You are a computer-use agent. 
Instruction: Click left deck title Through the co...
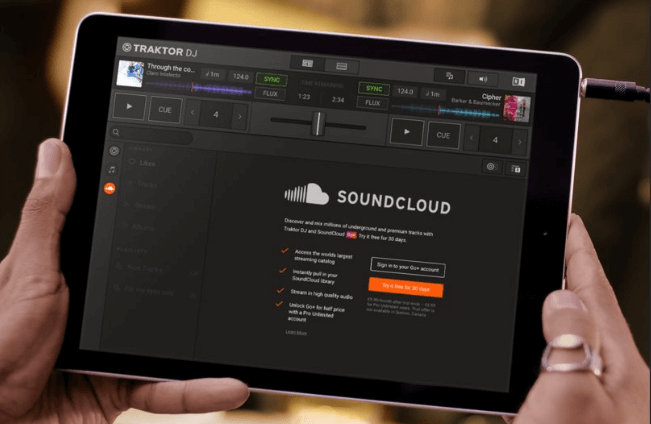pyautogui.click(x=171, y=68)
